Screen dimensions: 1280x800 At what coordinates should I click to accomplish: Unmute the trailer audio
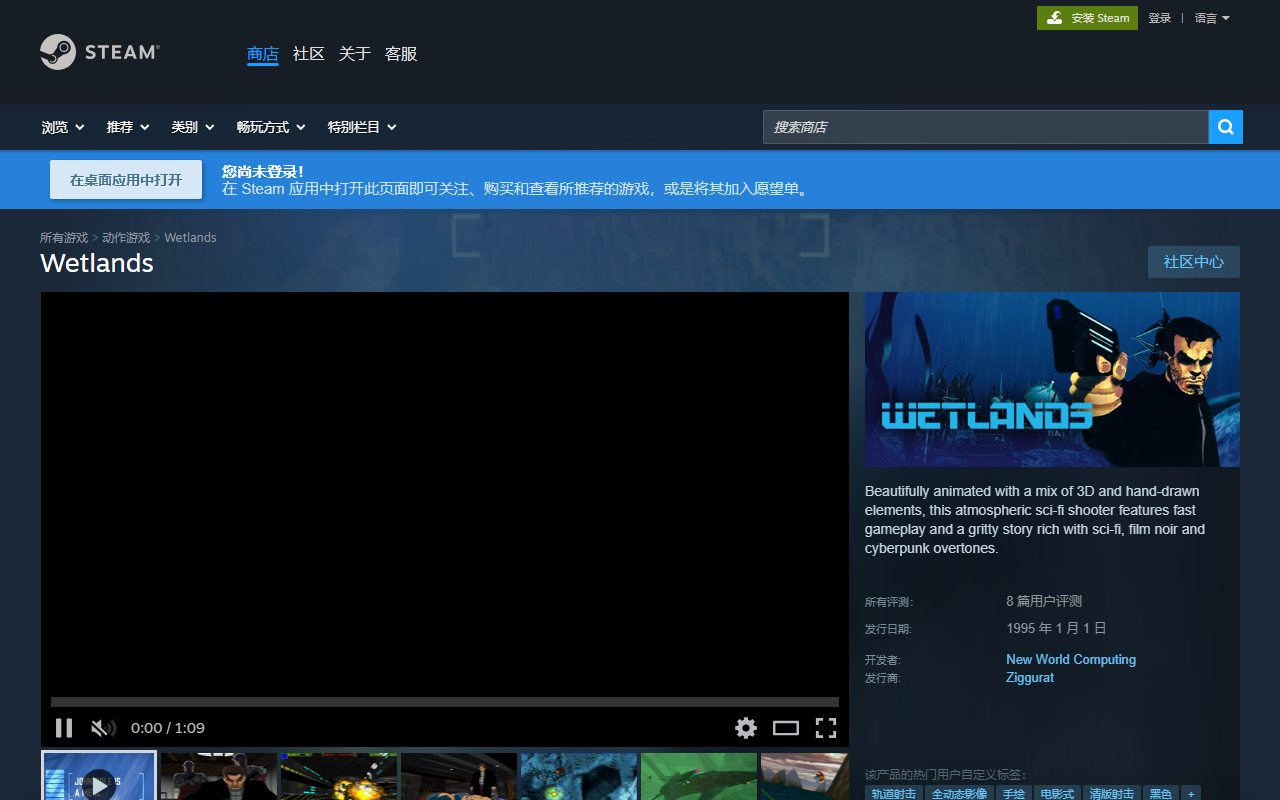(103, 728)
